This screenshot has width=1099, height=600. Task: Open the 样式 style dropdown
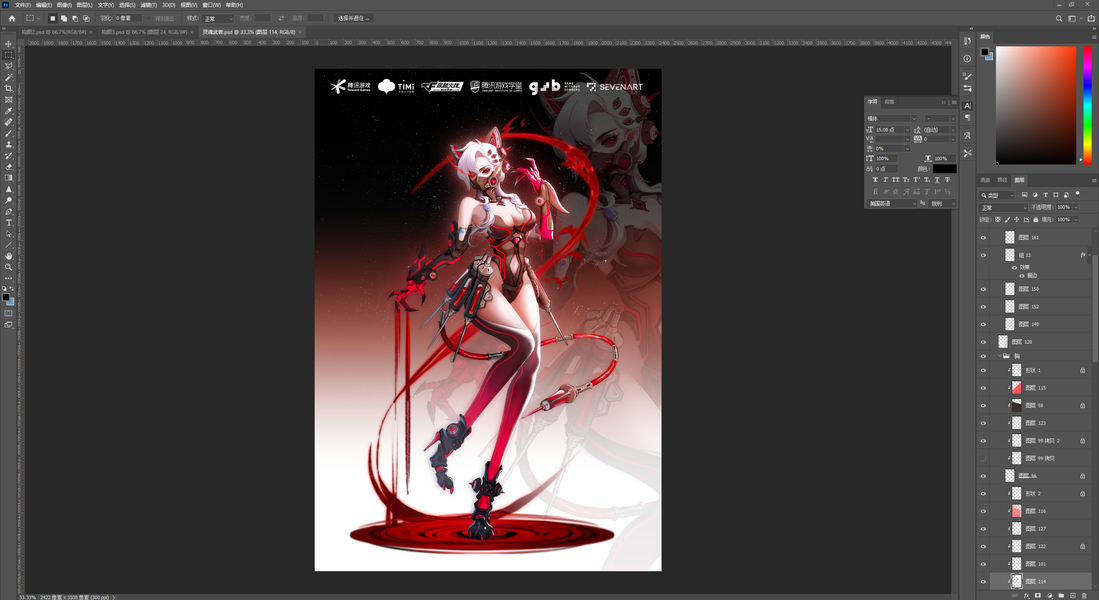pyautogui.click(x=218, y=18)
